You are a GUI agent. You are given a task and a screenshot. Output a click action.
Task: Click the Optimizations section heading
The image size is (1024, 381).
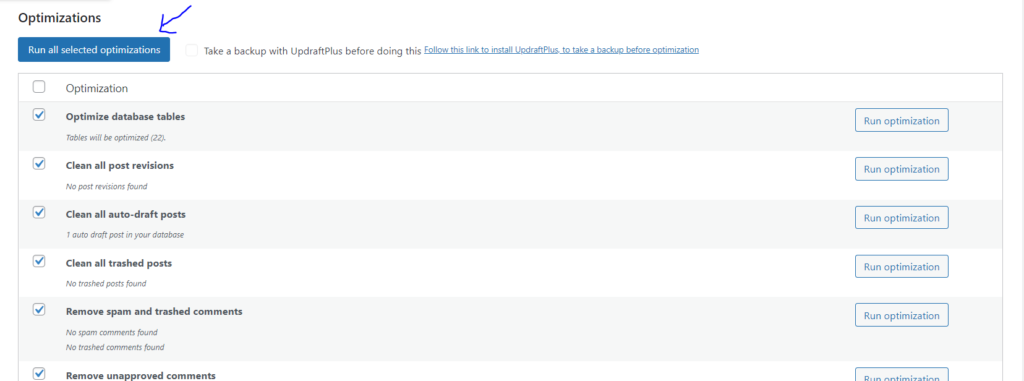(x=59, y=18)
